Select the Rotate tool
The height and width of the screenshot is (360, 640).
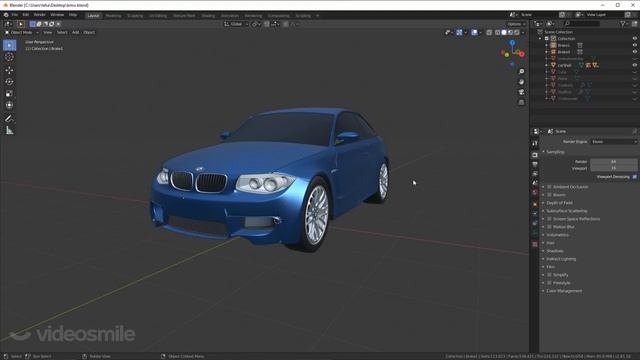click(x=9, y=82)
